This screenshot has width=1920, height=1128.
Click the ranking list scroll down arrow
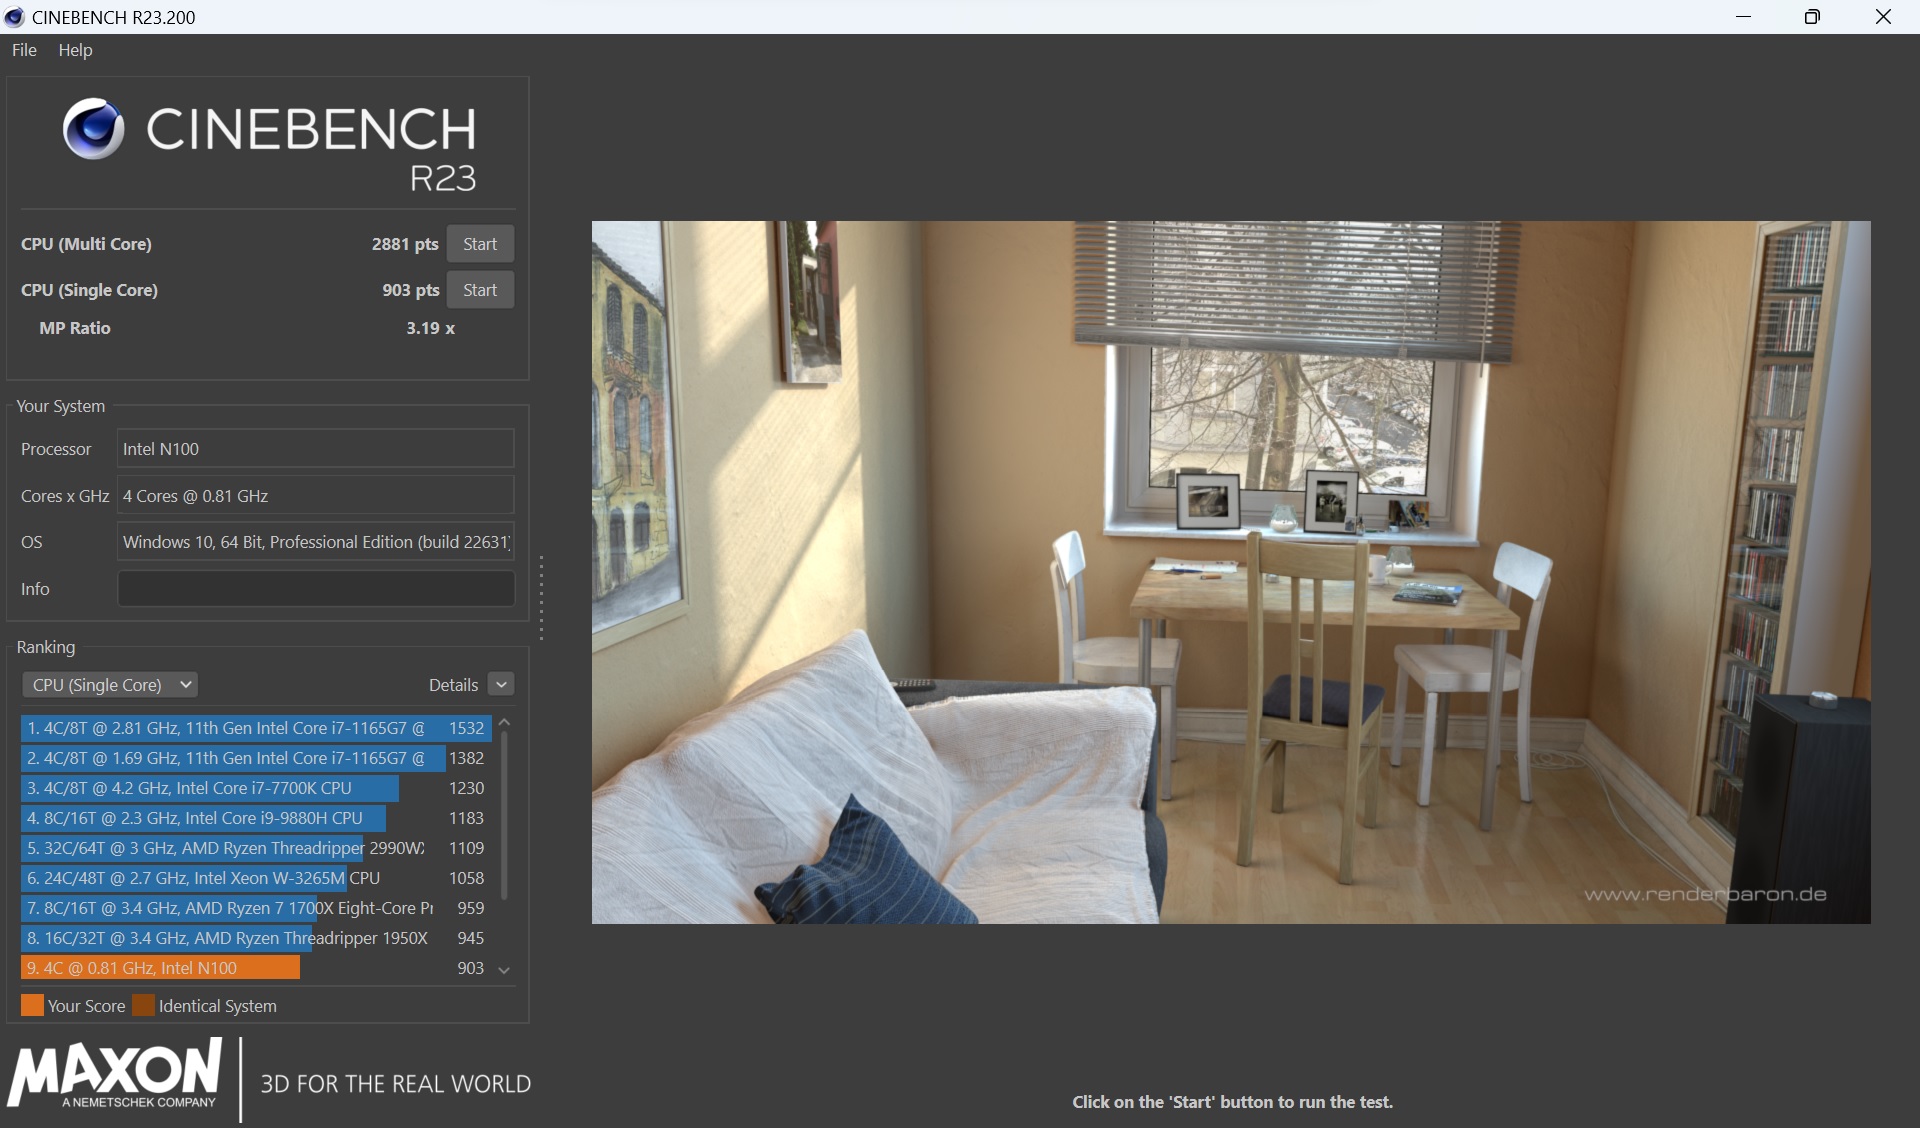coord(505,970)
